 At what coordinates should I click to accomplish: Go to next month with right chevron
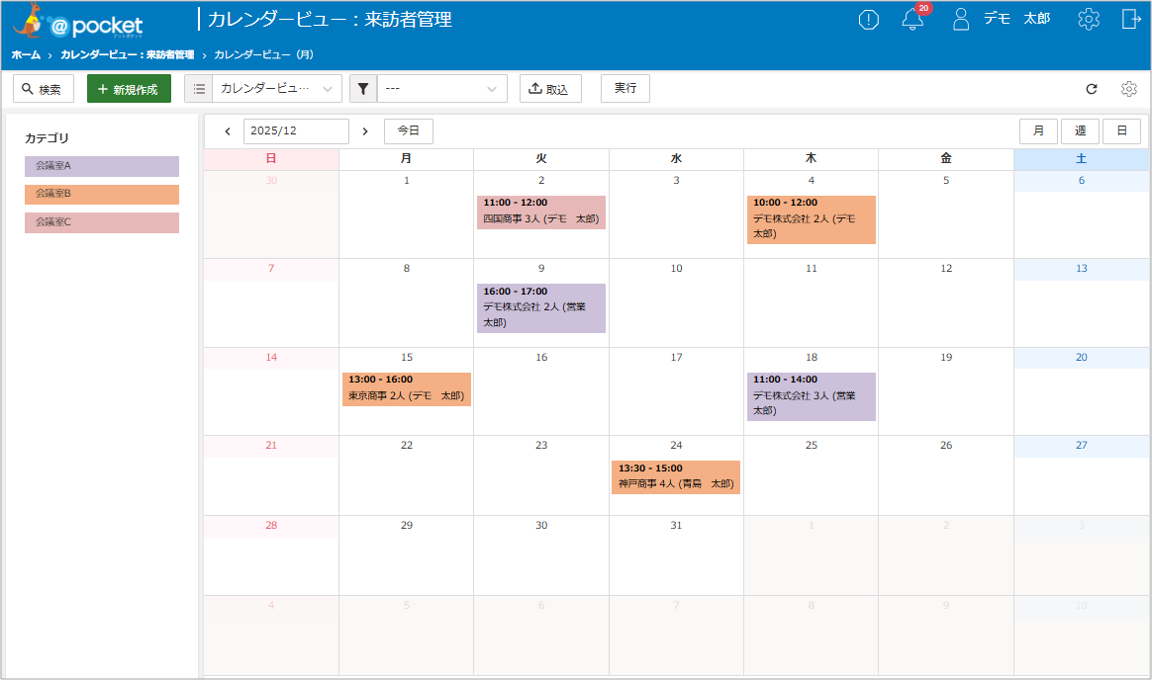[x=365, y=131]
